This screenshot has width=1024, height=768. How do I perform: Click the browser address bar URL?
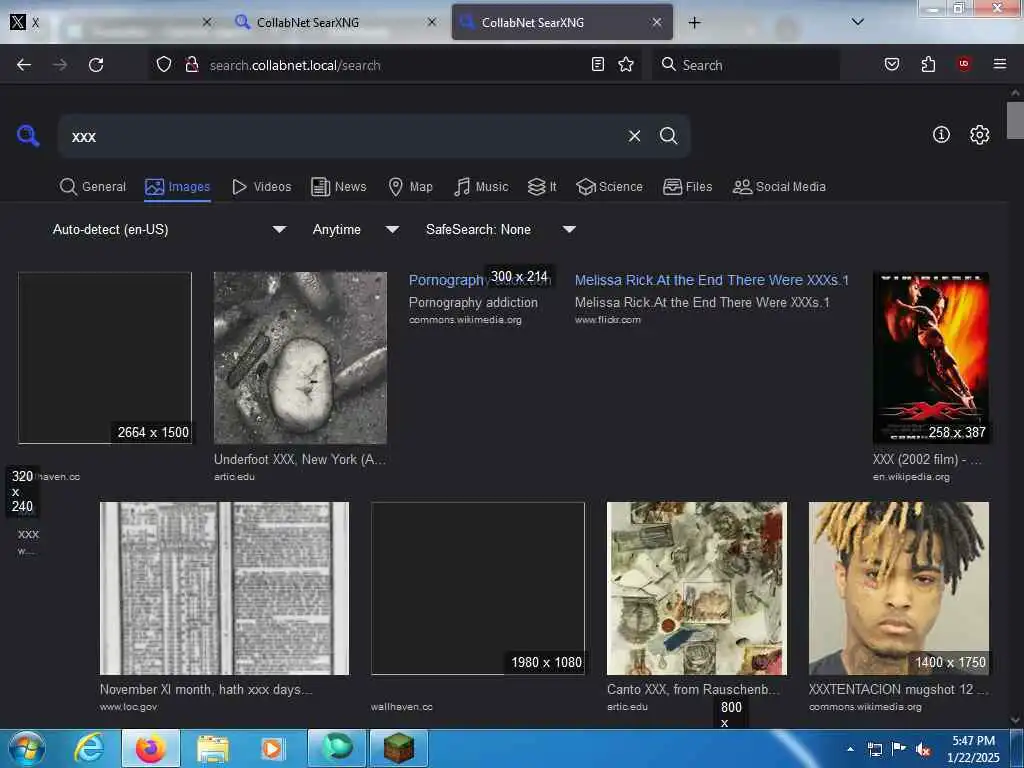pyautogui.click(x=295, y=65)
